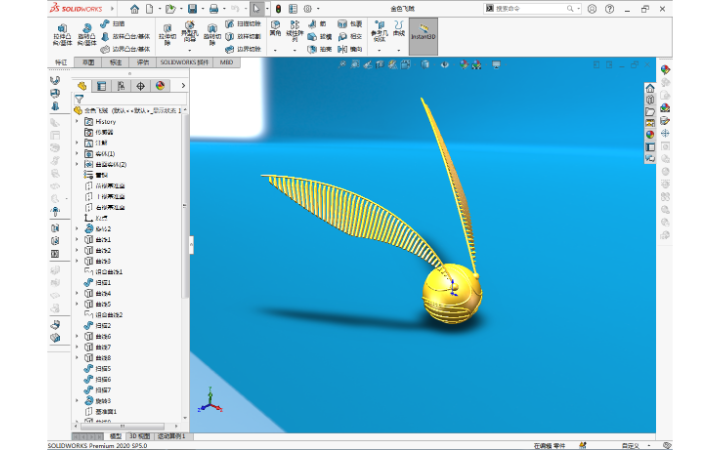Switch to the PropertyManager panel tab

tap(102, 86)
